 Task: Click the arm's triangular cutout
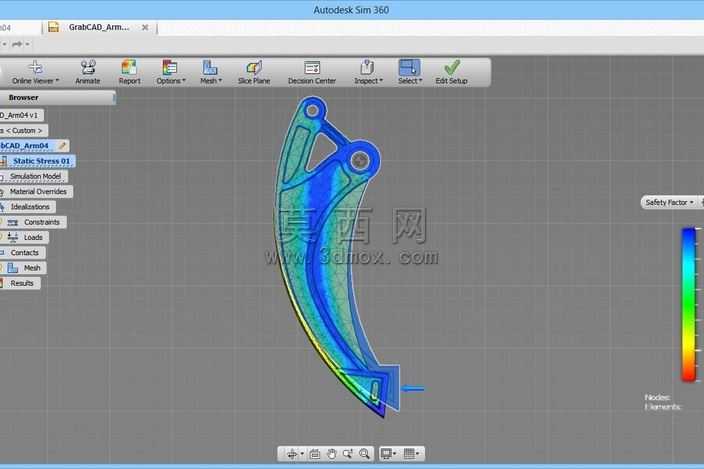coord(321,152)
